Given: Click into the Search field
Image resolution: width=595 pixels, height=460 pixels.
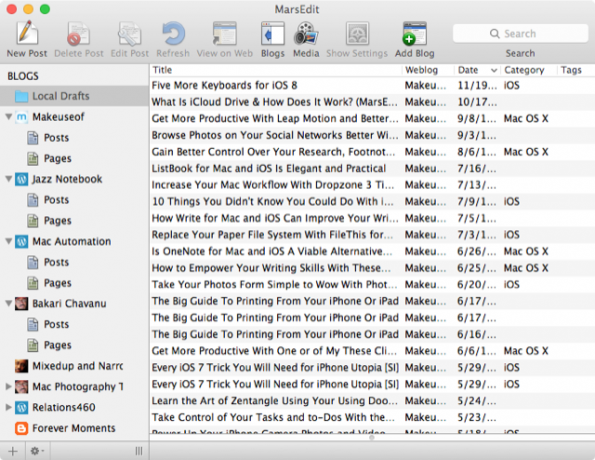Looking at the screenshot, I should pyautogui.click(x=520, y=33).
